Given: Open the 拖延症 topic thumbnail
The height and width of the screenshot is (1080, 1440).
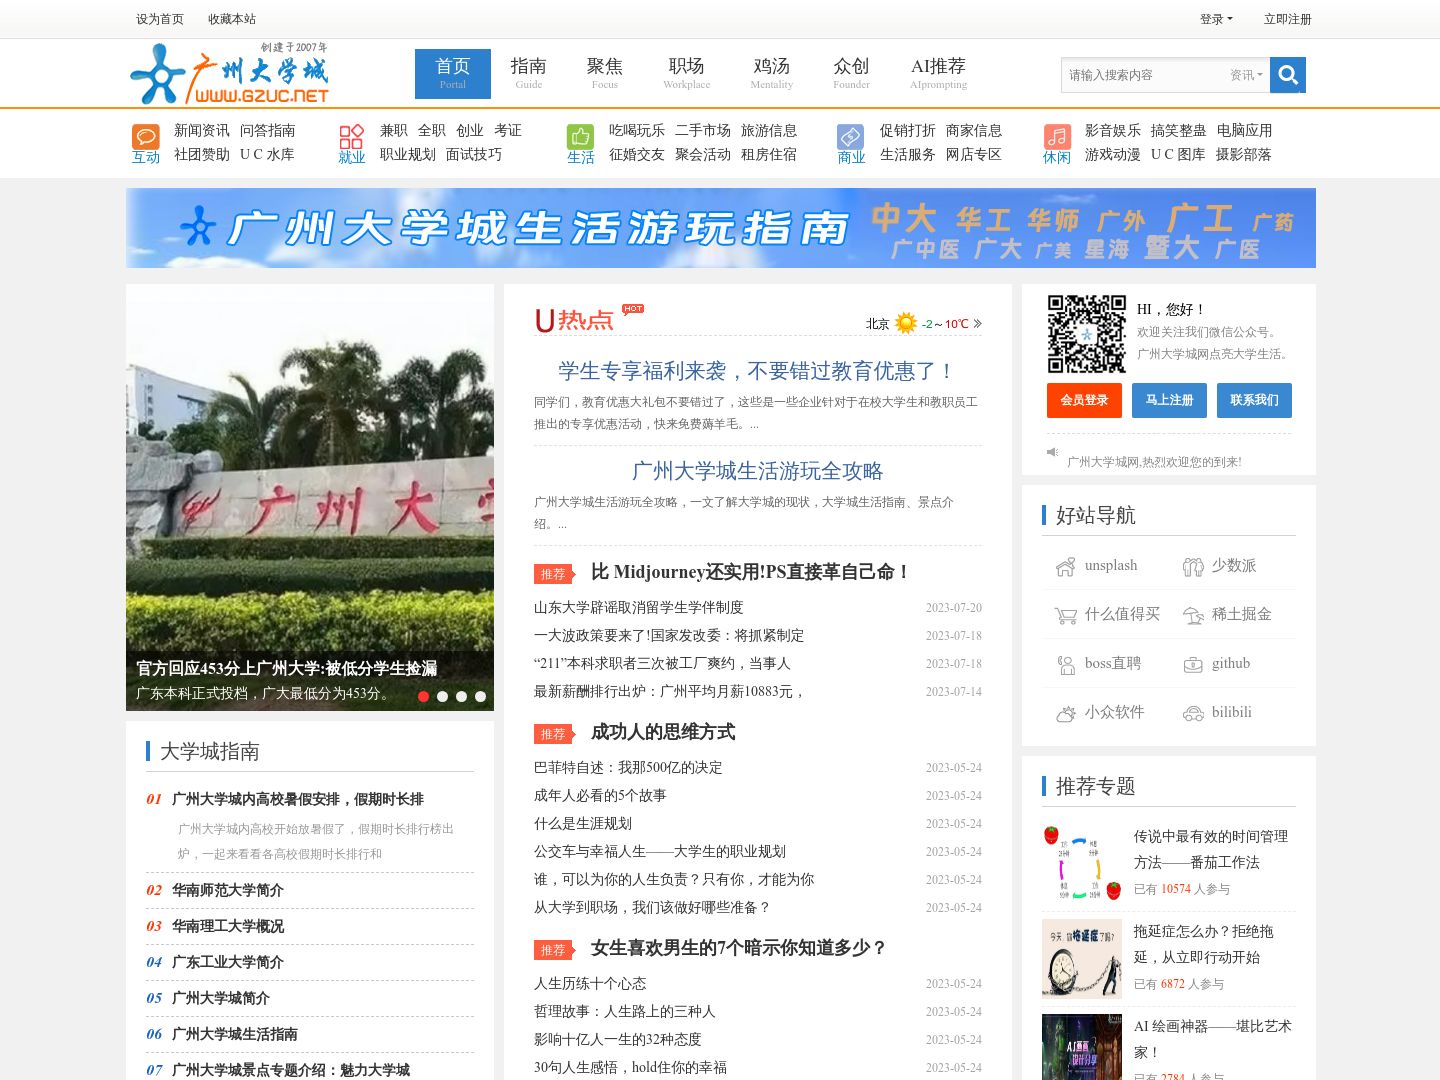Looking at the screenshot, I should click(x=1082, y=959).
